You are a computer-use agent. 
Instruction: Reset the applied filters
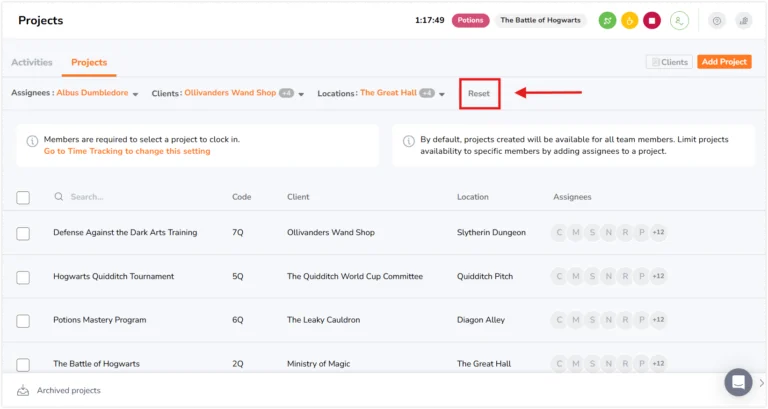click(x=479, y=93)
